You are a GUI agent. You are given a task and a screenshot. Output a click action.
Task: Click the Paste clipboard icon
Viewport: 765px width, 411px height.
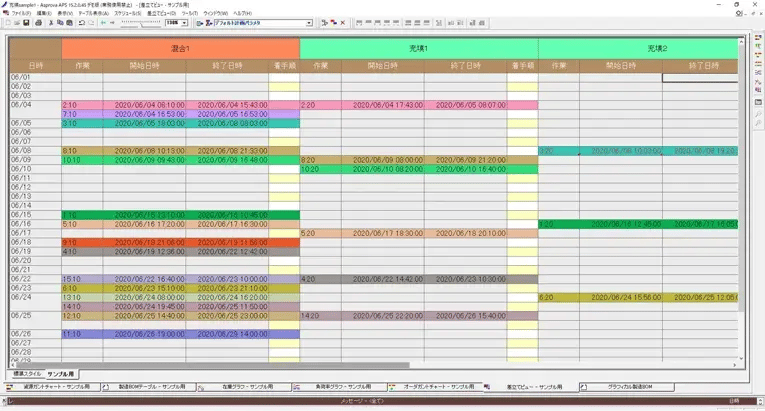click(x=68, y=22)
